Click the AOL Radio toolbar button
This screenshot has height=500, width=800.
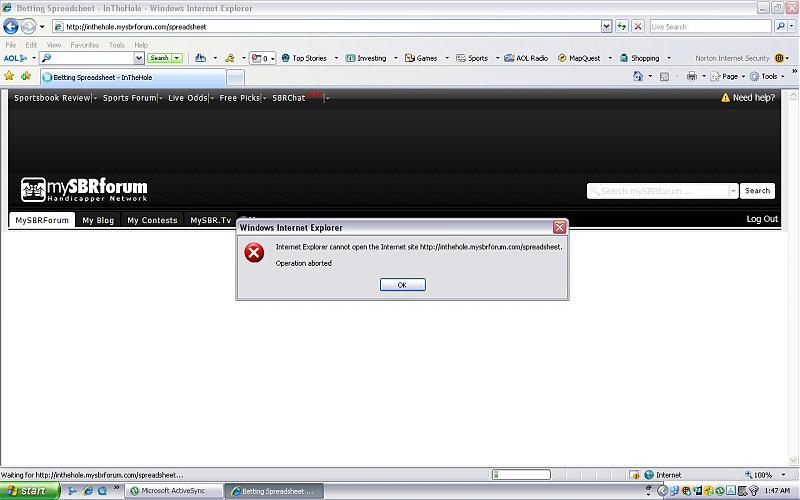coord(525,58)
